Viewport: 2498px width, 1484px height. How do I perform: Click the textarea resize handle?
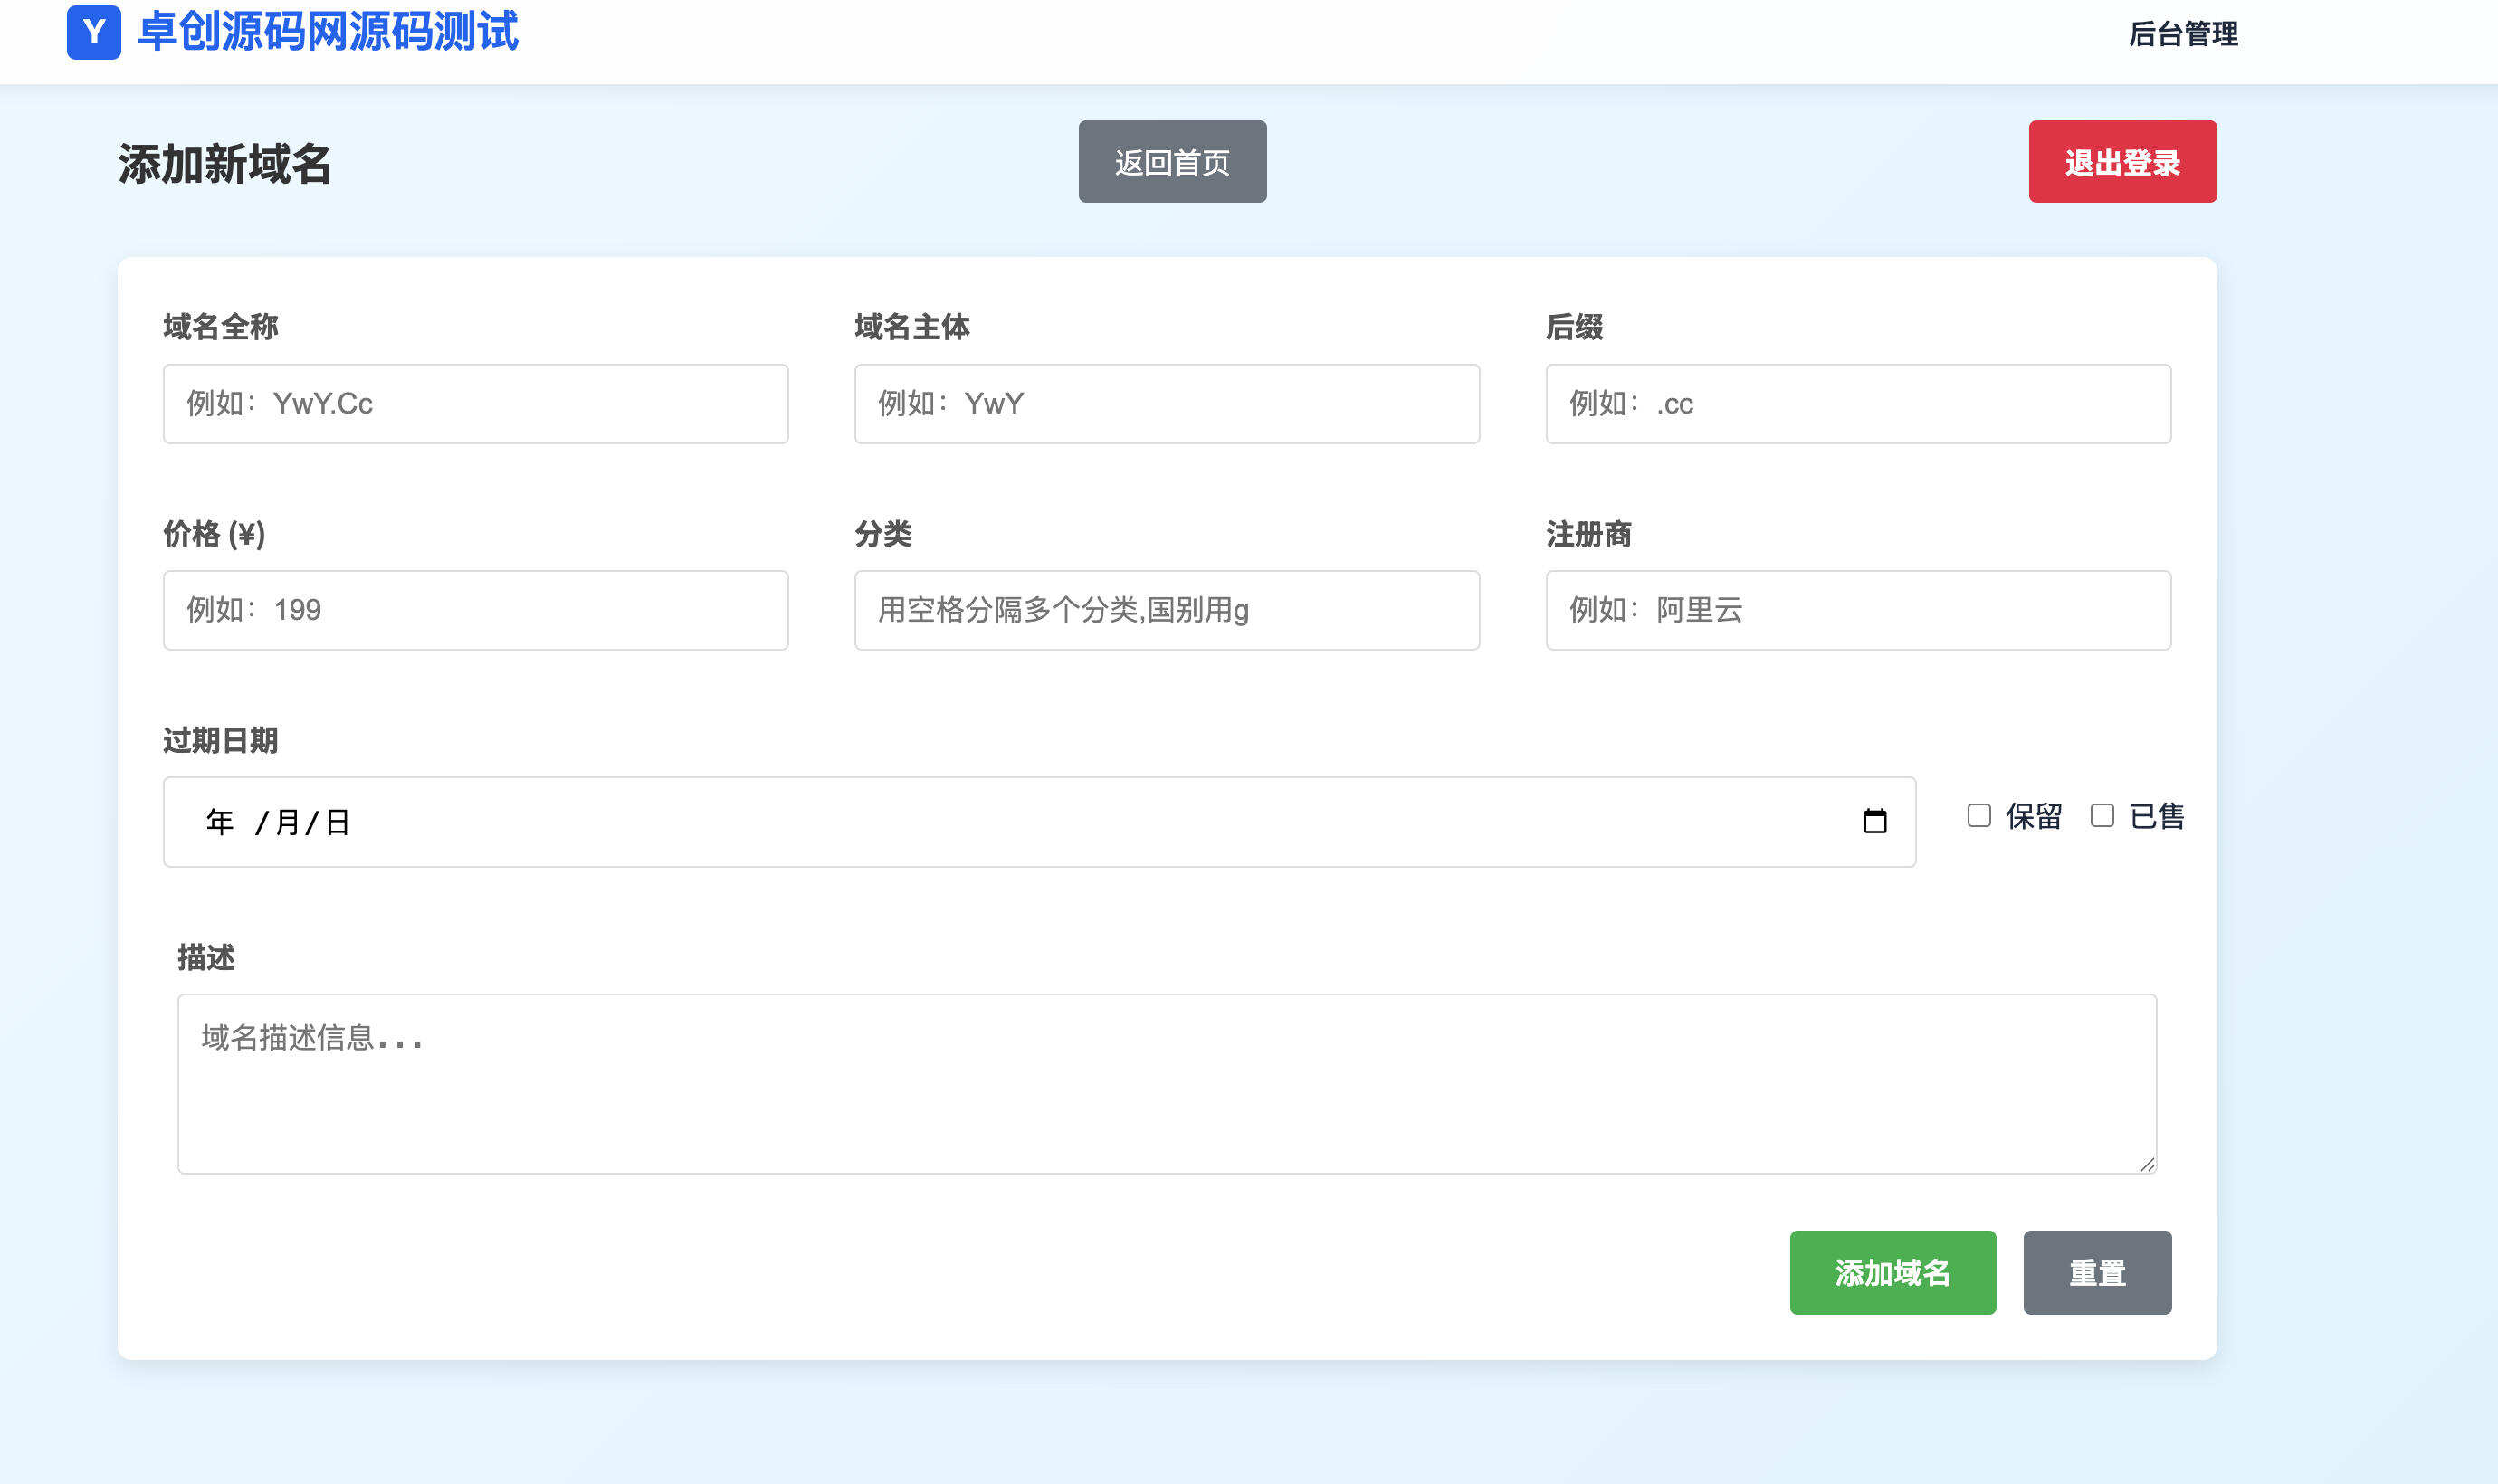pos(2148,1163)
